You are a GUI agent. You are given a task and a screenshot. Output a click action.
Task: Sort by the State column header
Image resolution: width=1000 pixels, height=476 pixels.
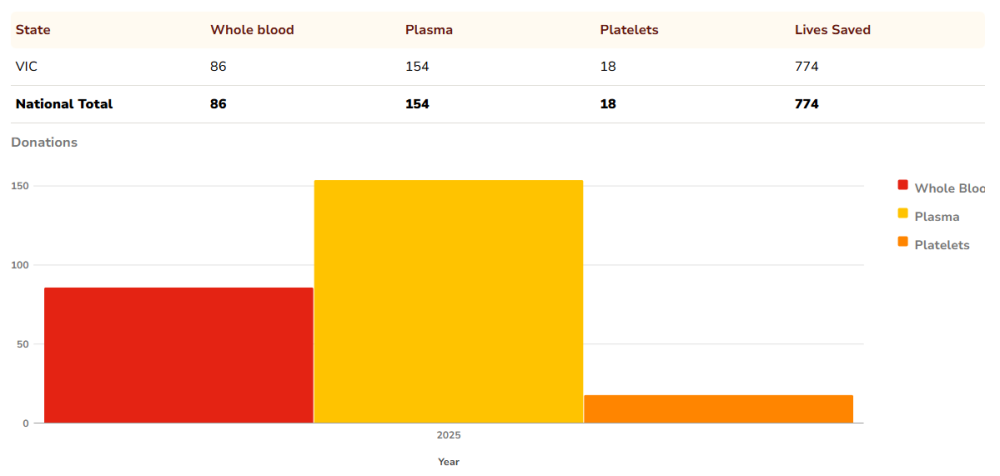click(33, 30)
